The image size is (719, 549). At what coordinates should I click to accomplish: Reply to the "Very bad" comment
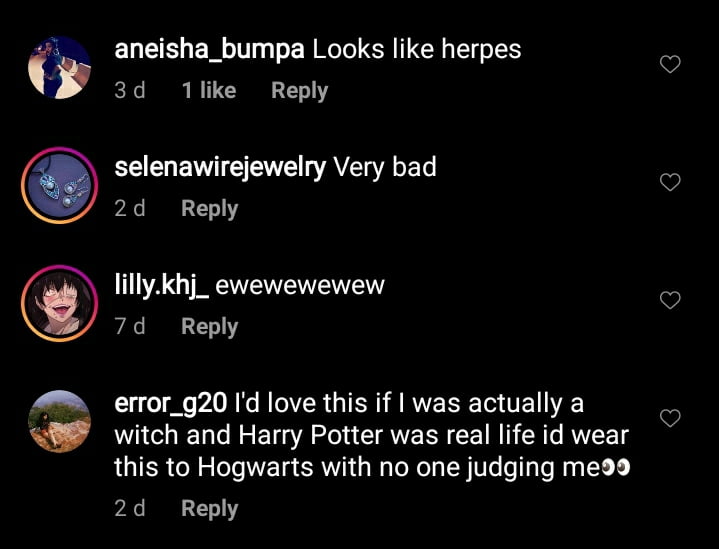(x=209, y=208)
